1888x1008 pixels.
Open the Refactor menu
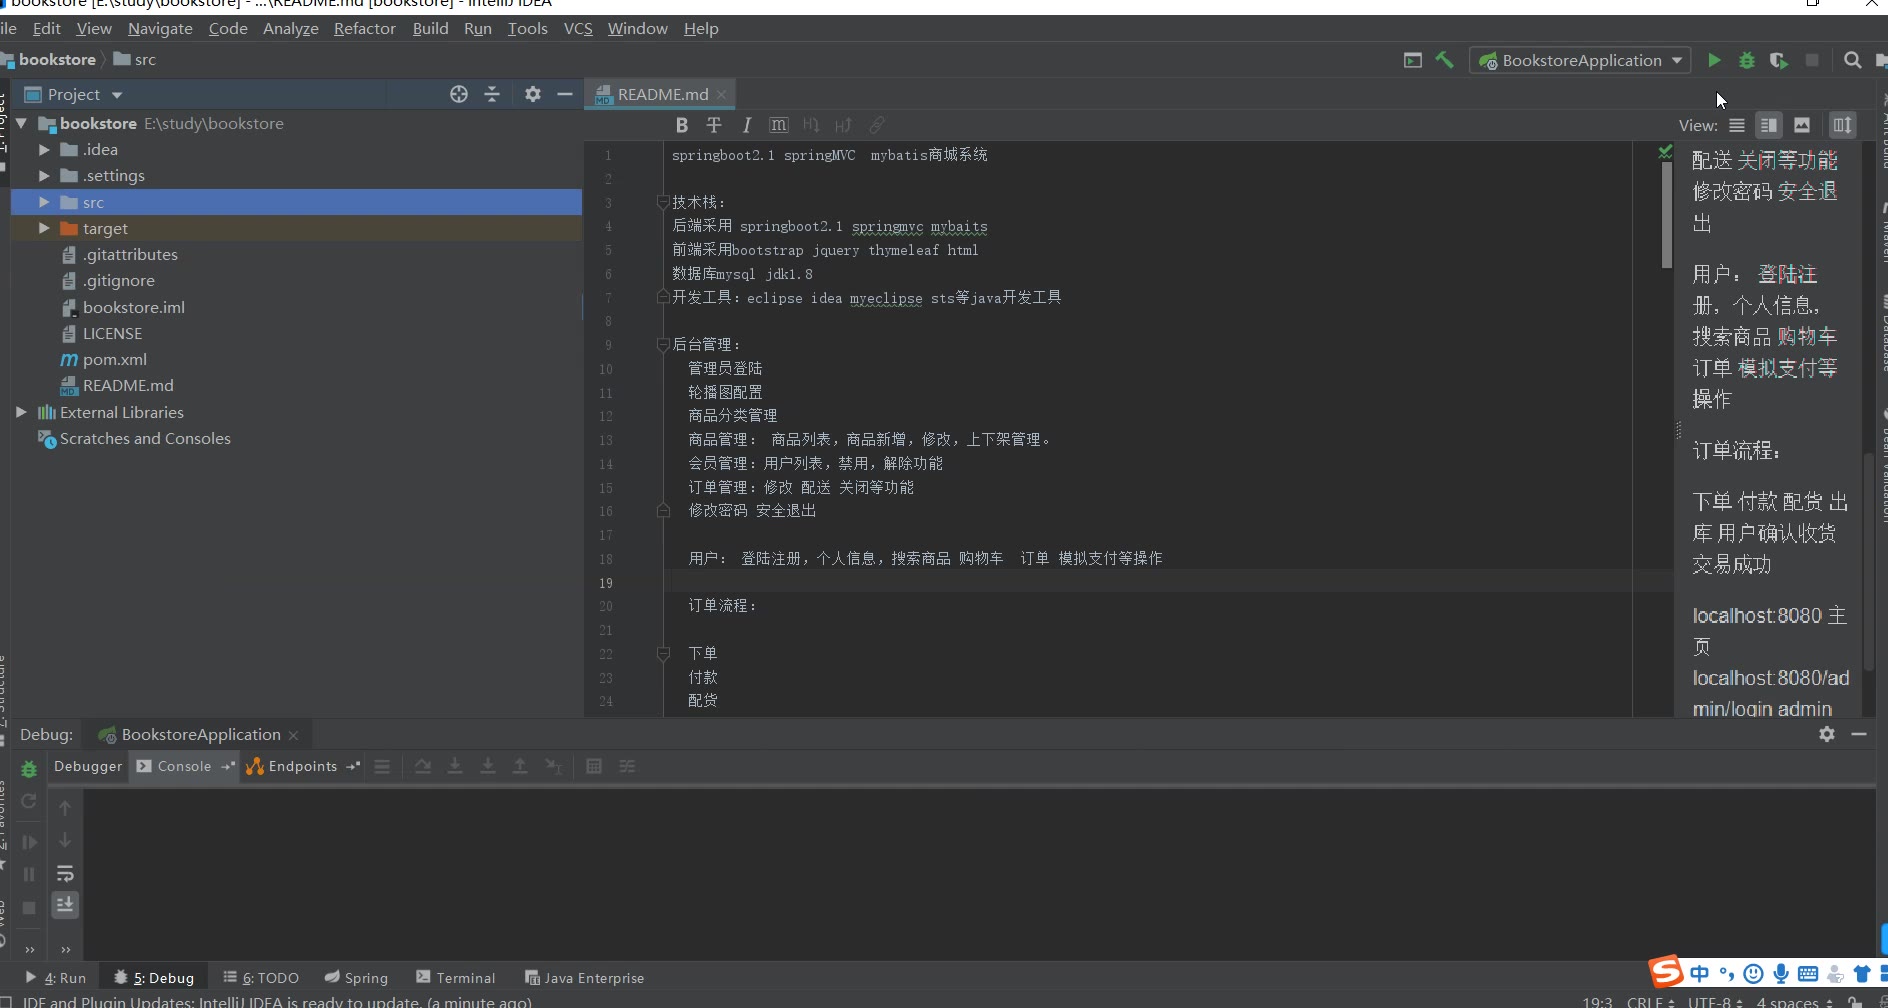(364, 29)
